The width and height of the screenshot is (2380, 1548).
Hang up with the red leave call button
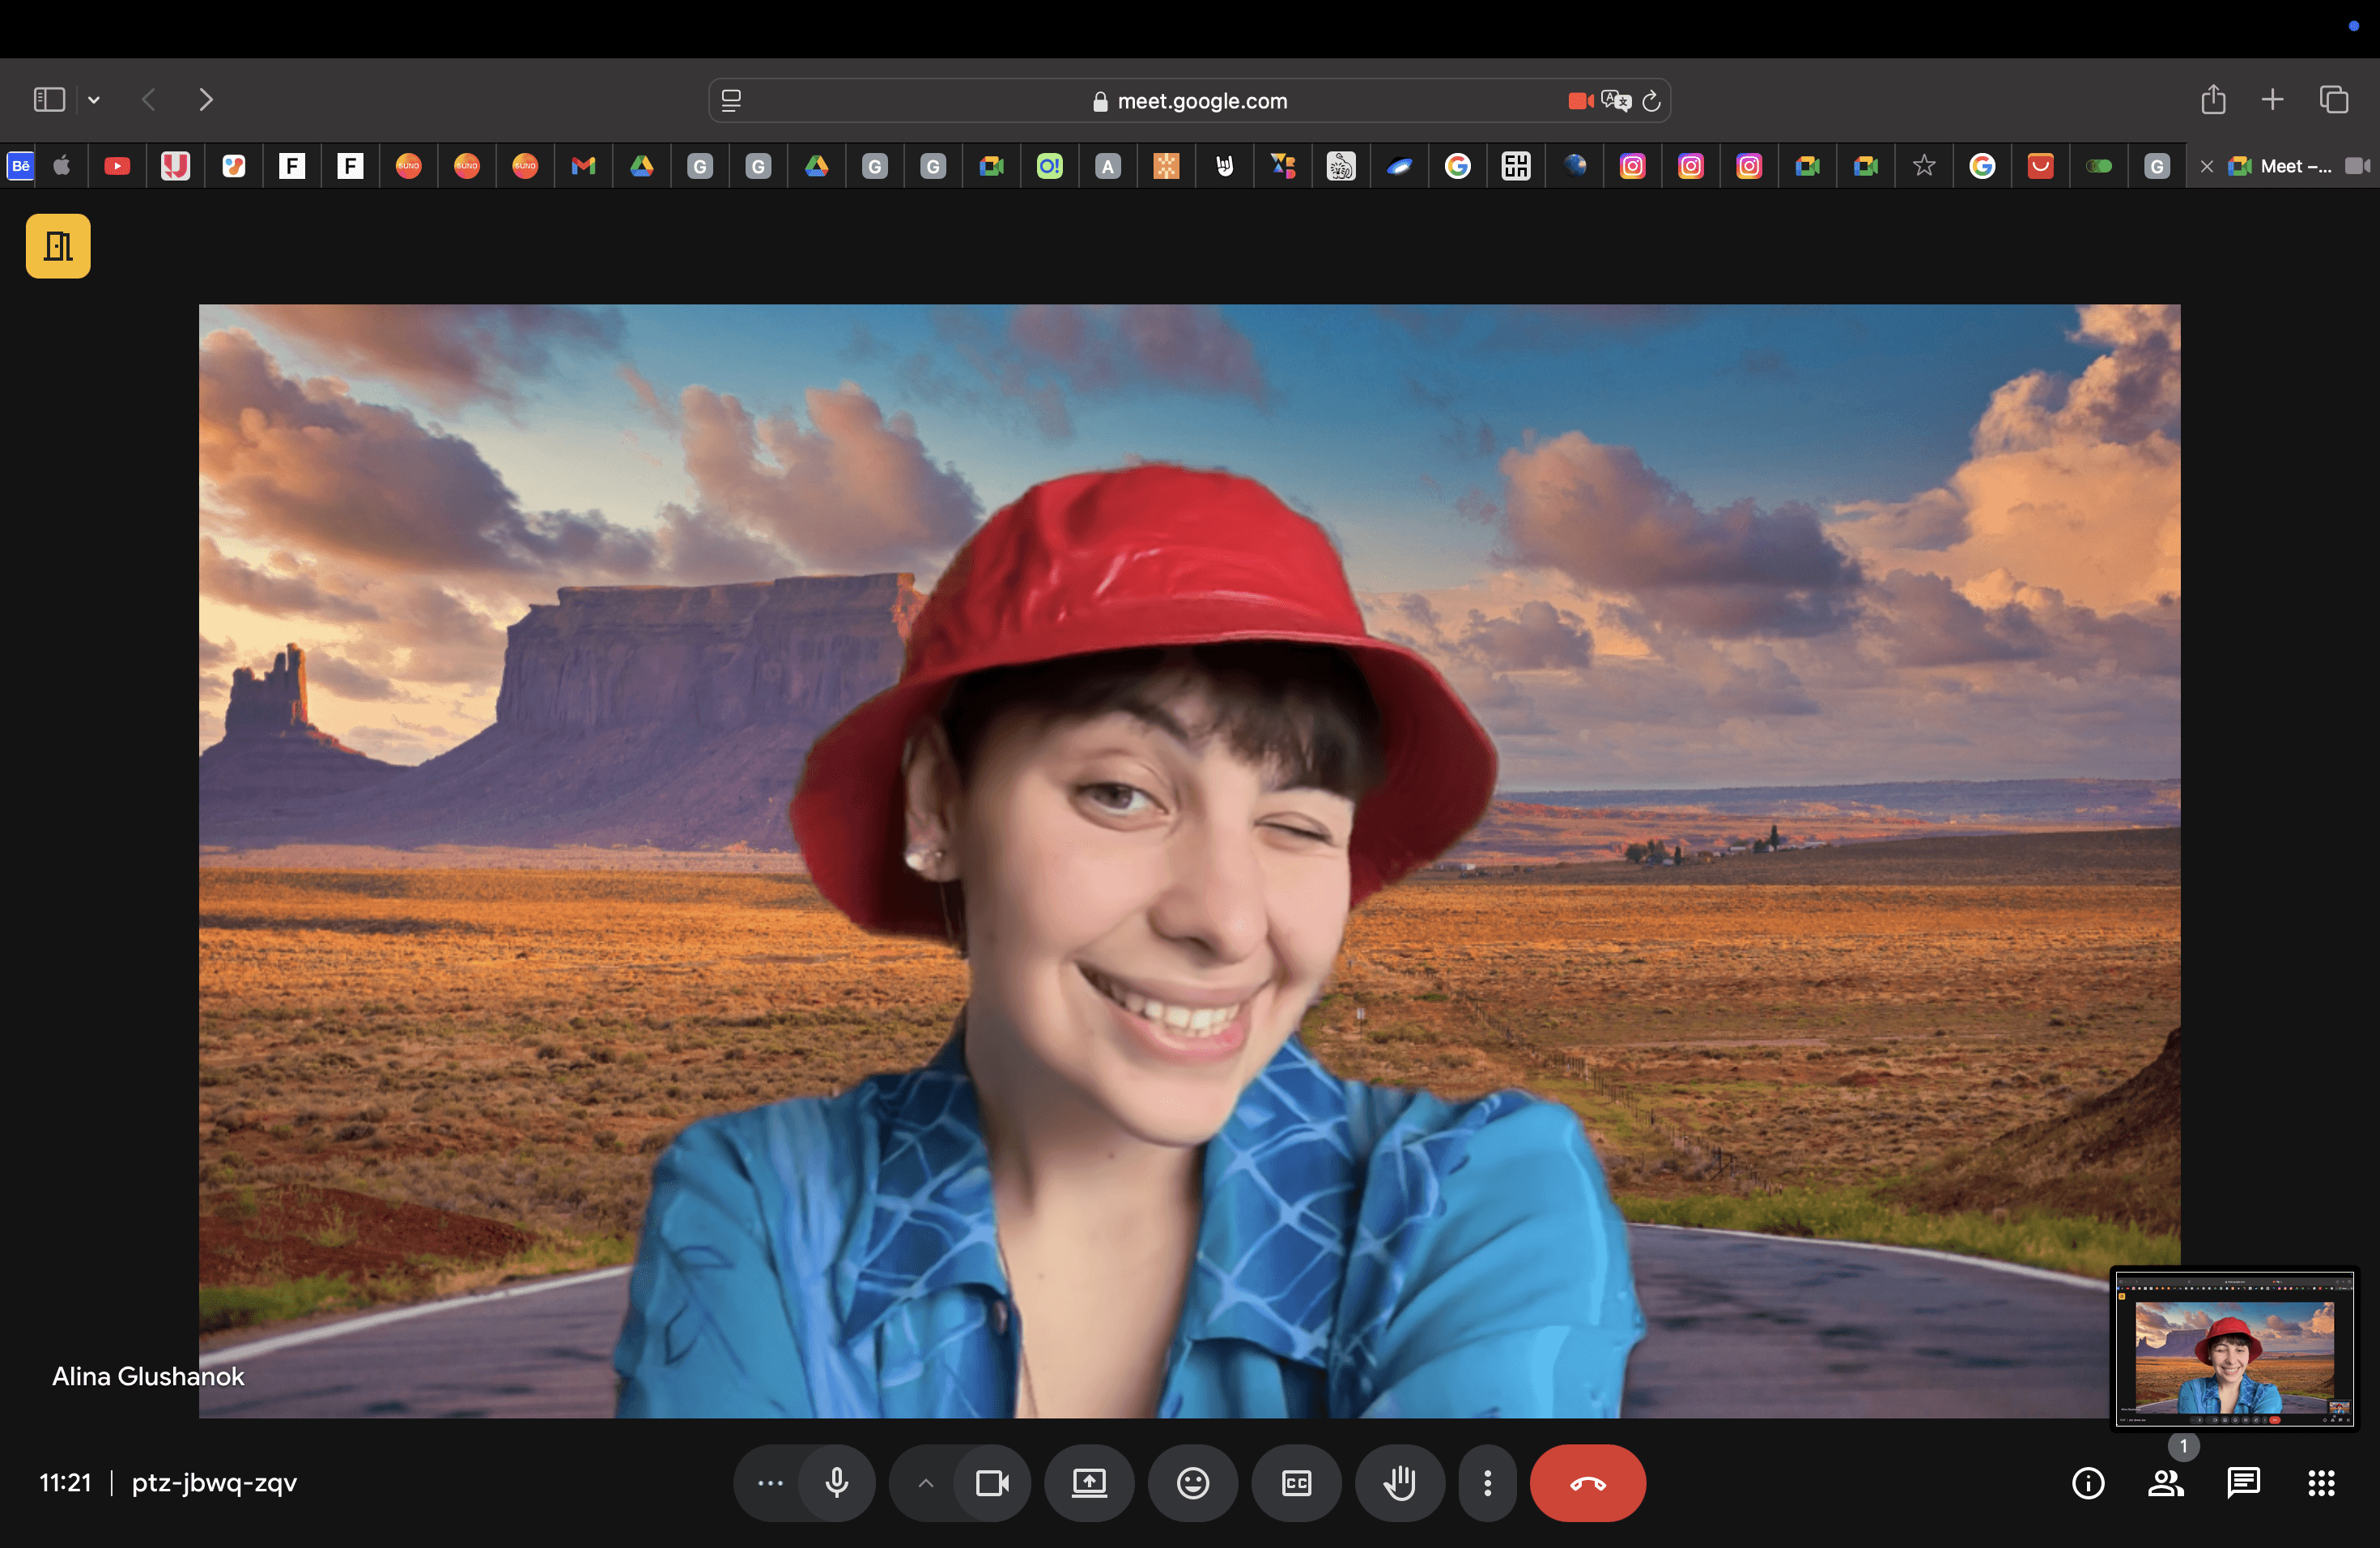click(x=1587, y=1482)
